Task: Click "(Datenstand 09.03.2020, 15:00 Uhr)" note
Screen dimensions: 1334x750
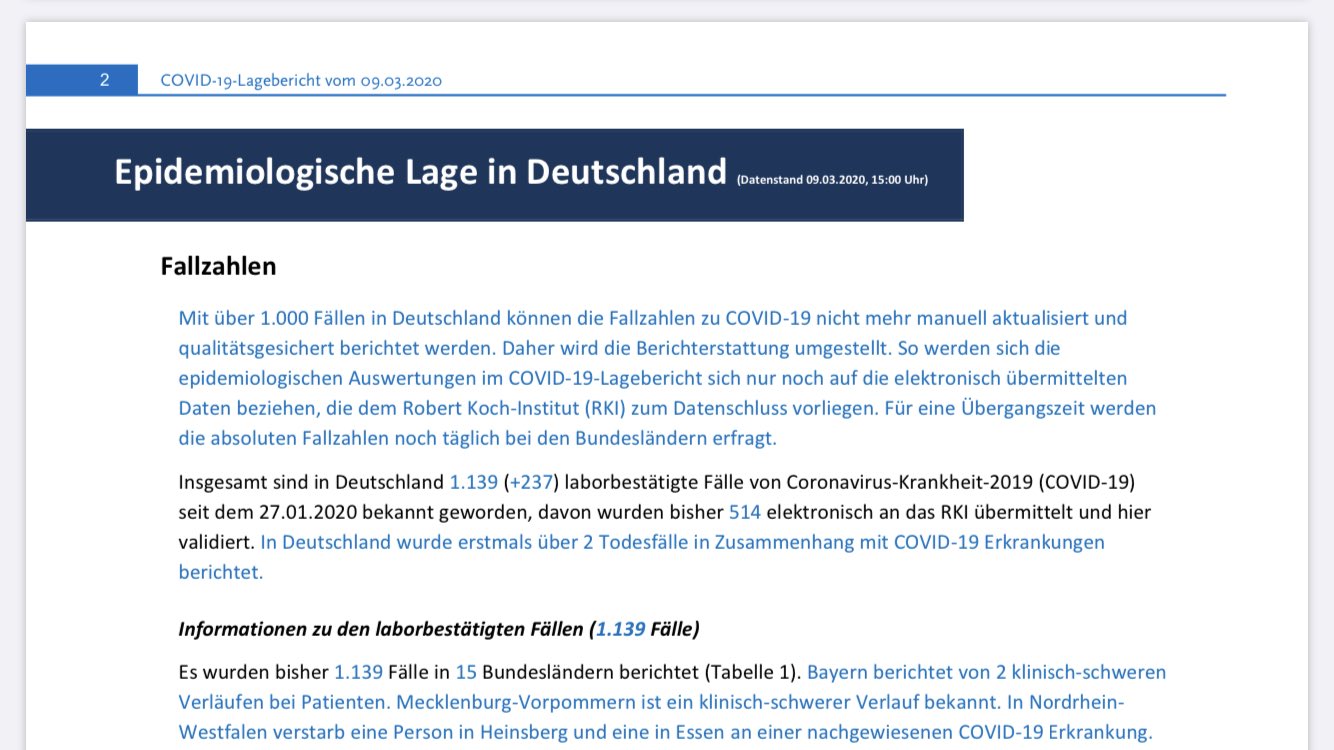Action: pos(832,180)
